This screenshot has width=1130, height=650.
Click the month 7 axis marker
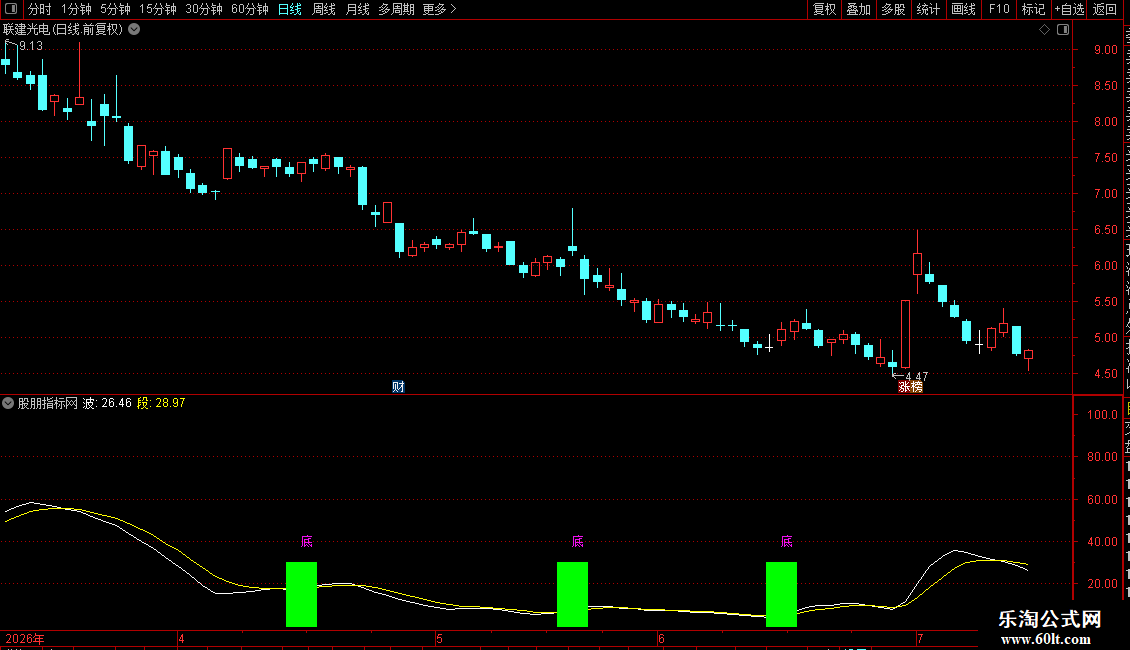click(920, 639)
